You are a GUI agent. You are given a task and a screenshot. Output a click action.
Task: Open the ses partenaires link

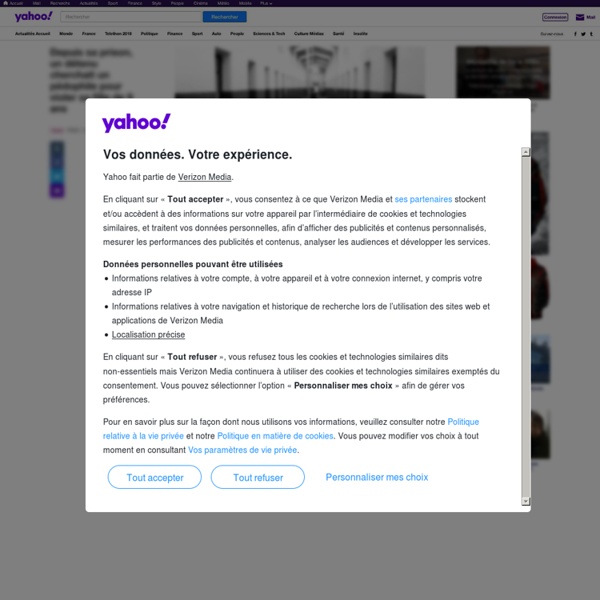point(423,199)
